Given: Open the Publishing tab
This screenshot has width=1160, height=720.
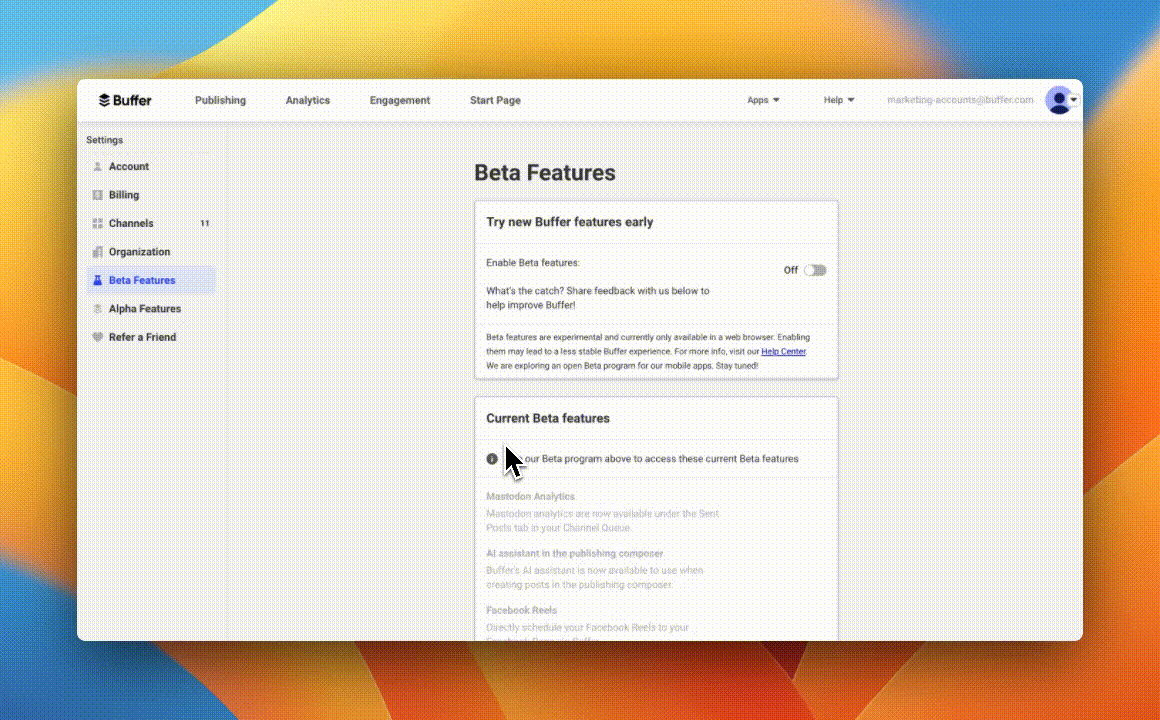Looking at the screenshot, I should pos(220,100).
